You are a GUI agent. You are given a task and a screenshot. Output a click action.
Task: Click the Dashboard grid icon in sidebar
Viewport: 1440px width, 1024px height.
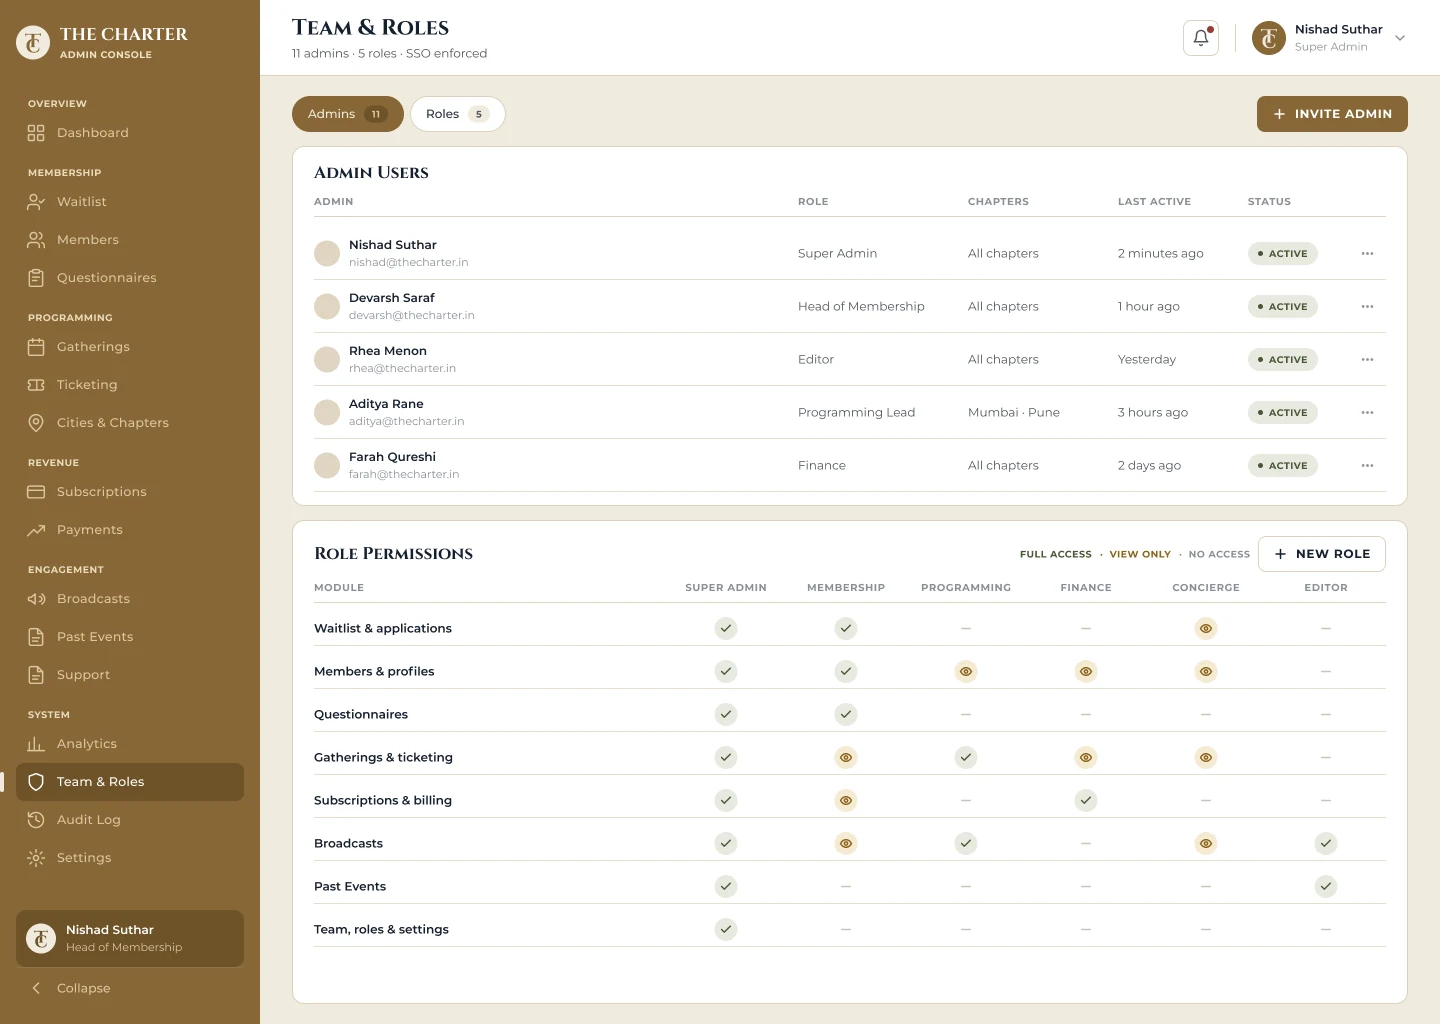click(x=36, y=133)
